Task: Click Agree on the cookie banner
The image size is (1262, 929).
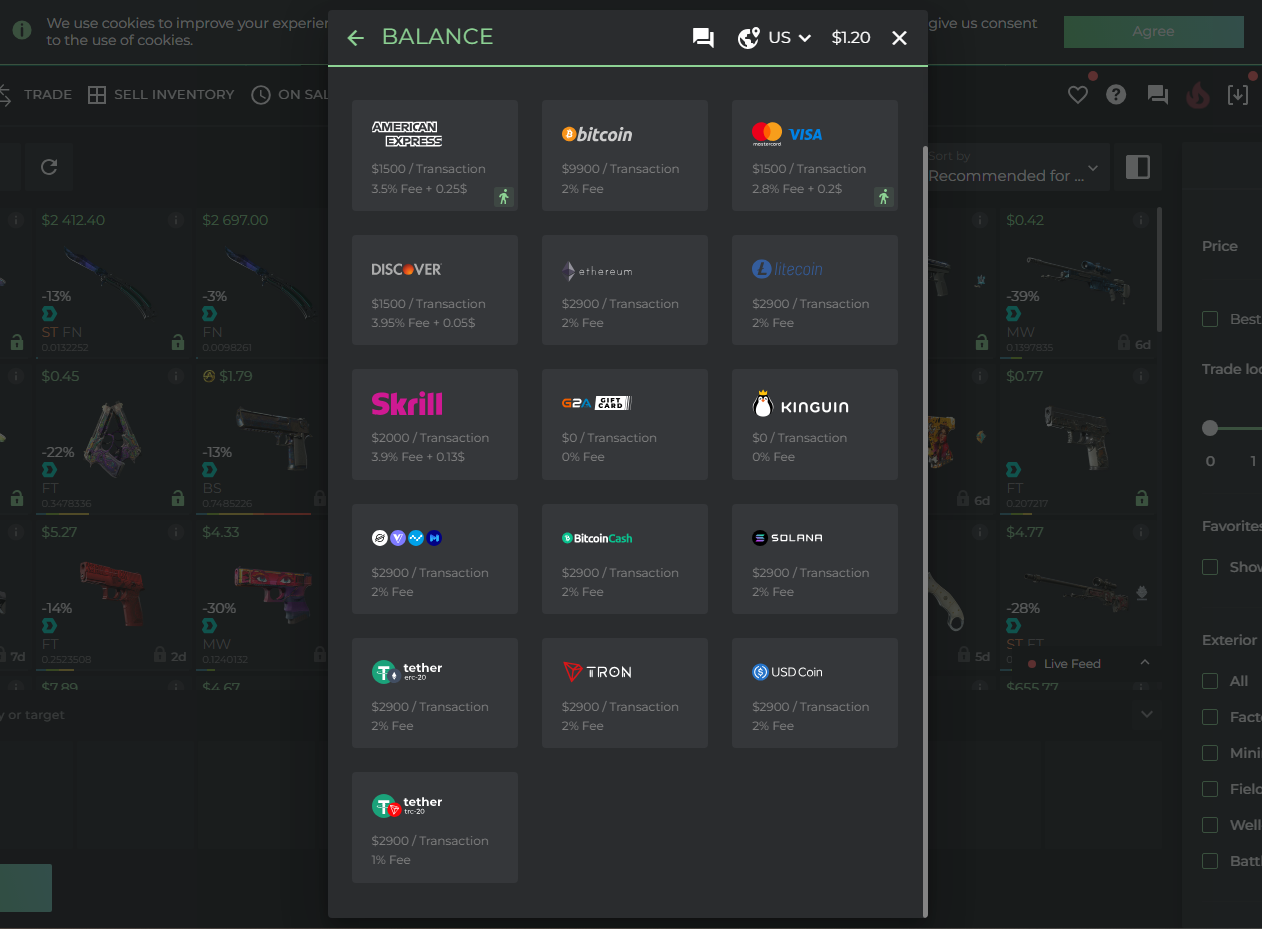Action: tap(1153, 31)
